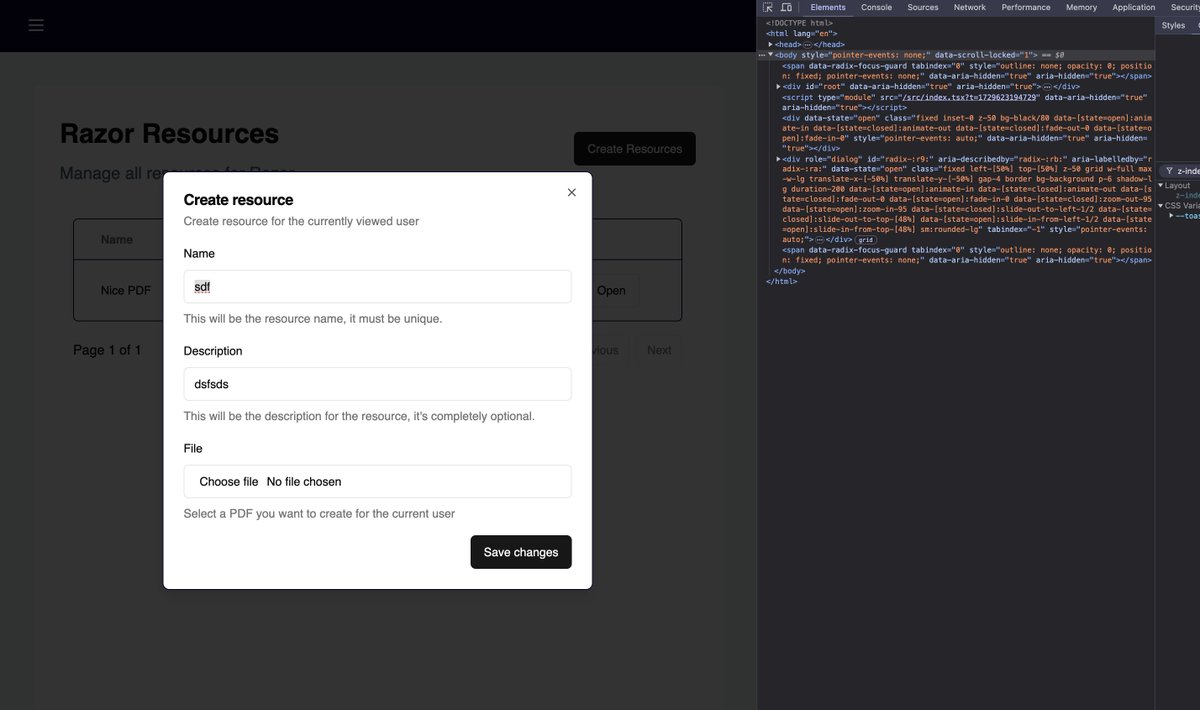
Task: Expand the div role dialog node
Action: click(x=779, y=158)
